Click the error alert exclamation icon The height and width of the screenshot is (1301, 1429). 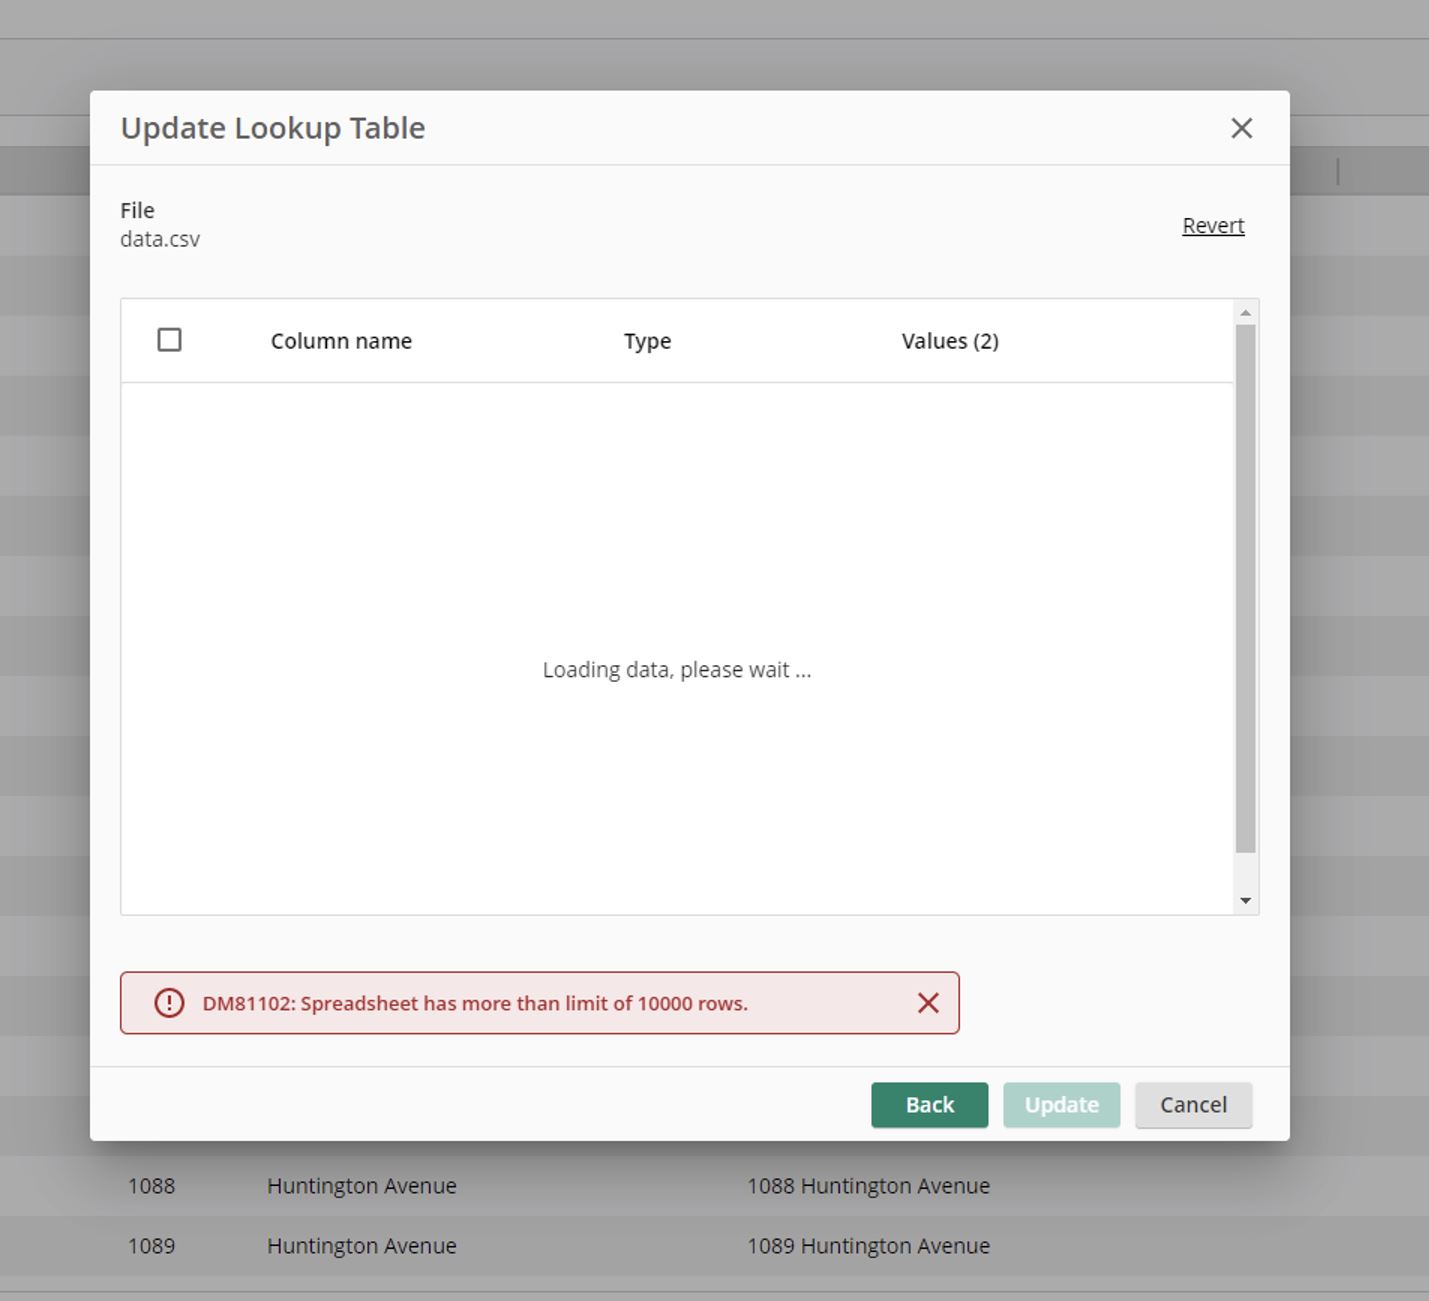(x=169, y=1003)
